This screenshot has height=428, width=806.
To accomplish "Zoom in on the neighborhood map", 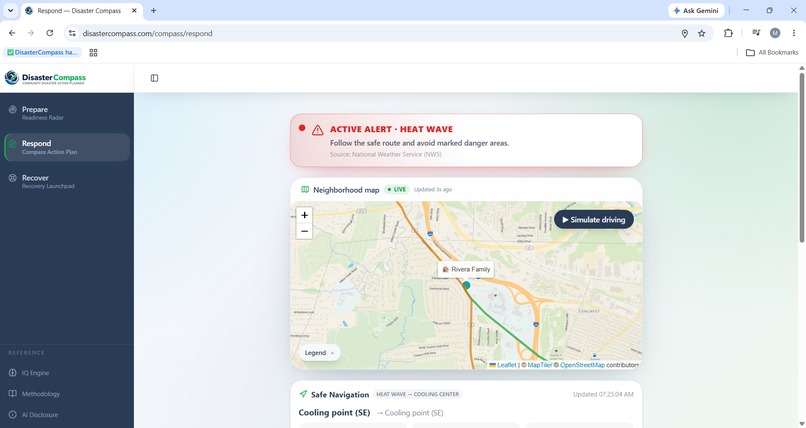I will [304, 215].
